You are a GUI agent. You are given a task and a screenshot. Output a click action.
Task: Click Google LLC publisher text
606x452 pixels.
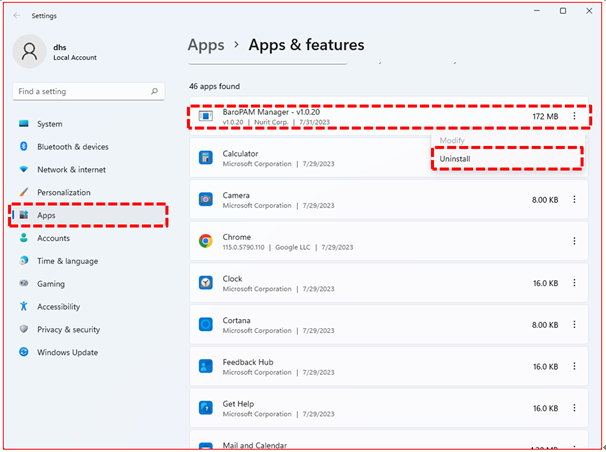[293, 247]
